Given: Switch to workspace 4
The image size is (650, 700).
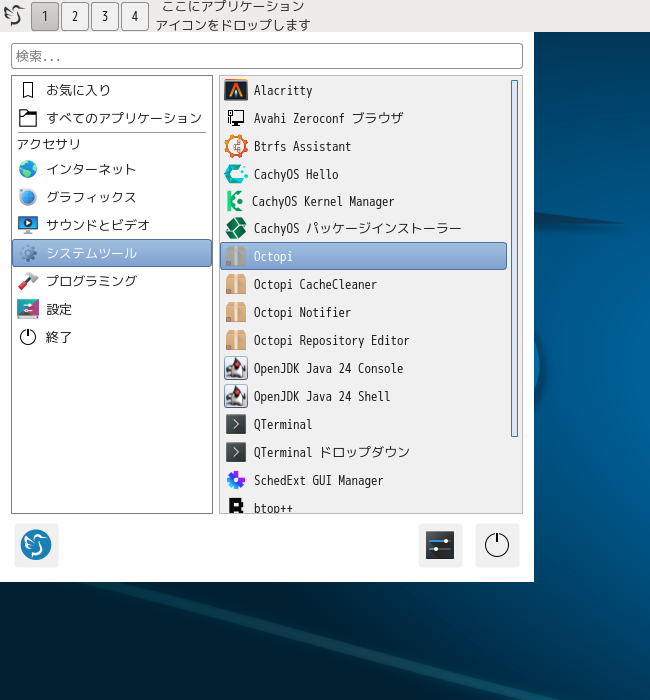Looking at the screenshot, I should point(135,16).
